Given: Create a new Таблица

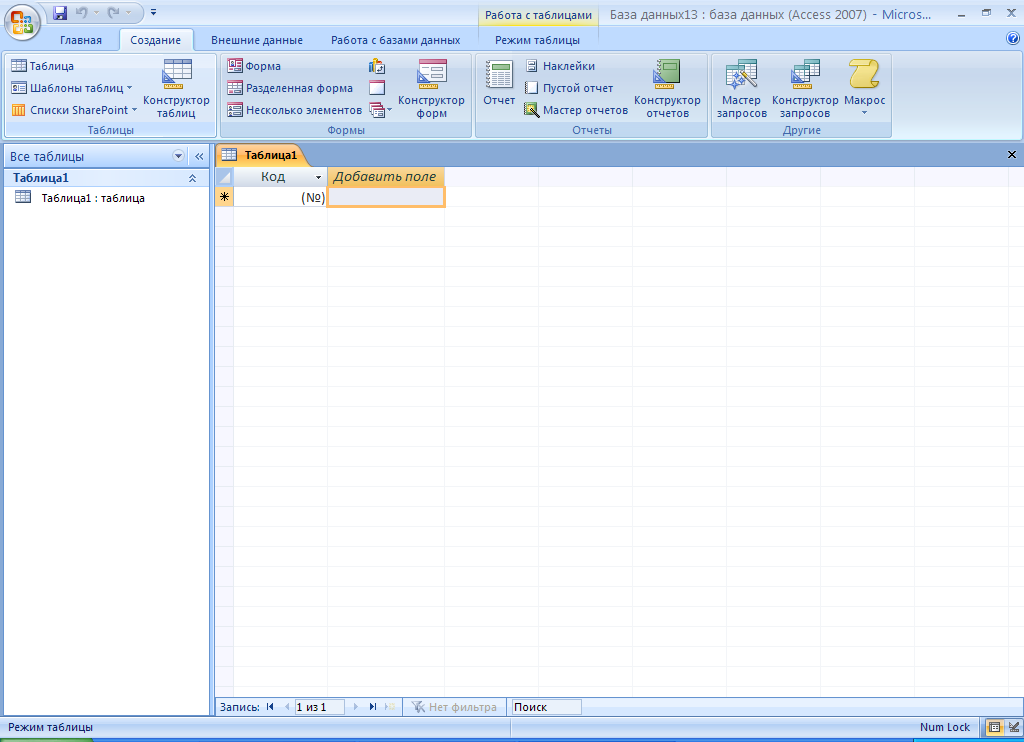Looking at the screenshot, I should point(42,66).
